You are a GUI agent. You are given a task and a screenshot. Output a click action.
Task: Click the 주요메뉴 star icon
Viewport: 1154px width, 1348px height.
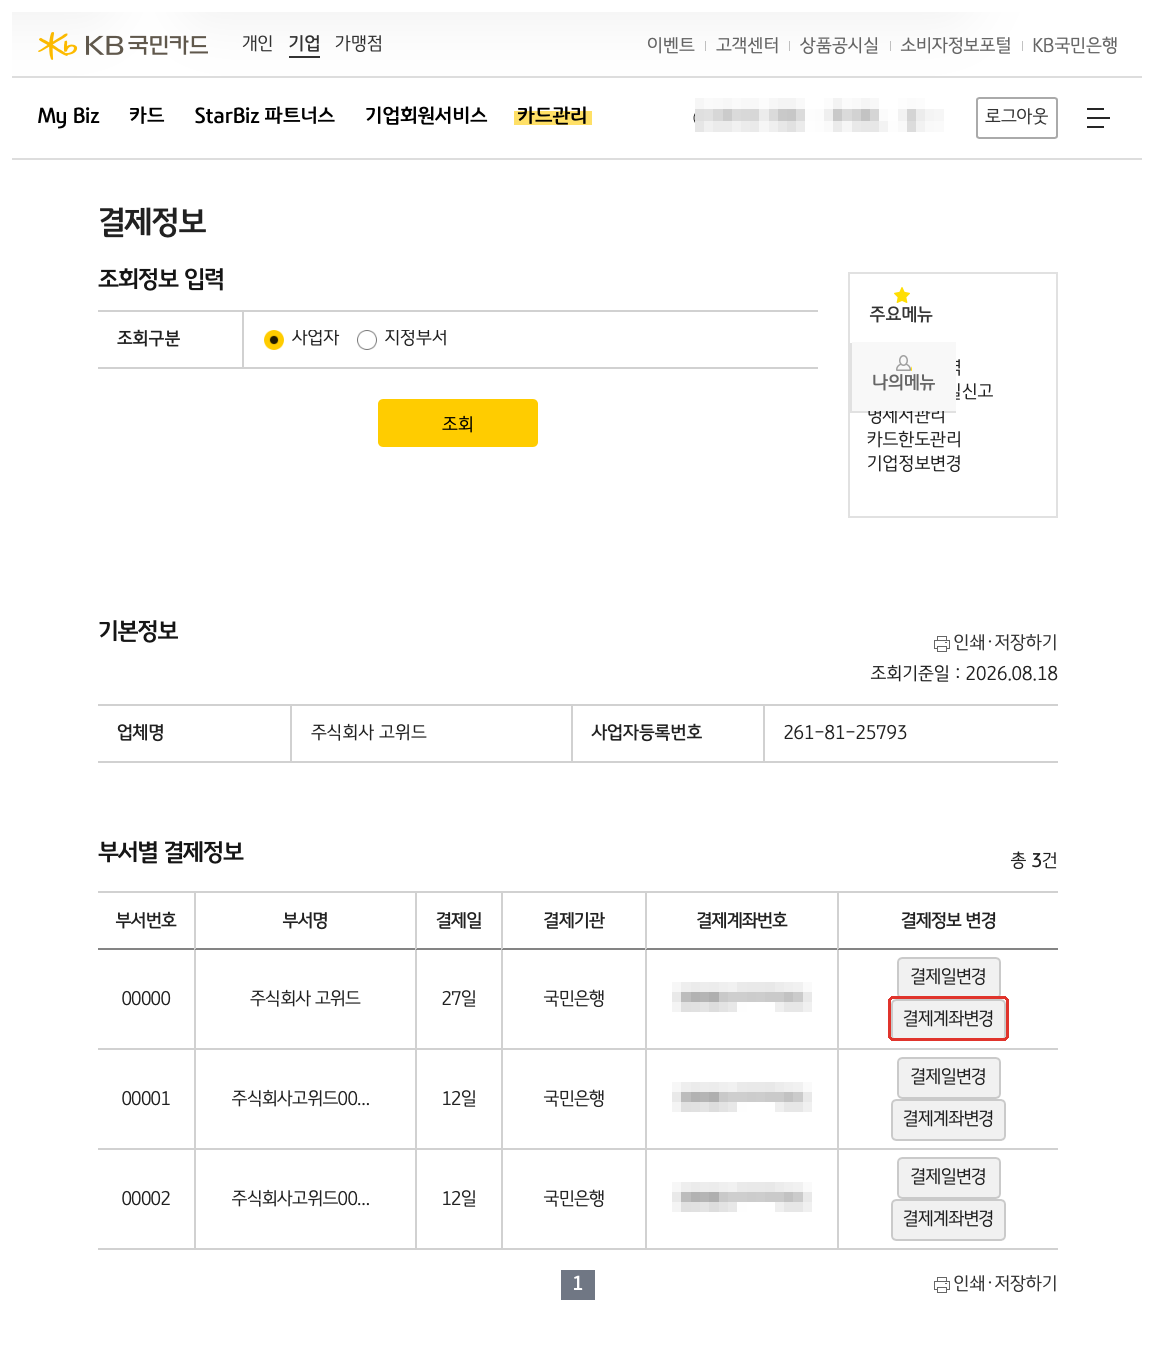tap(902, 295)
